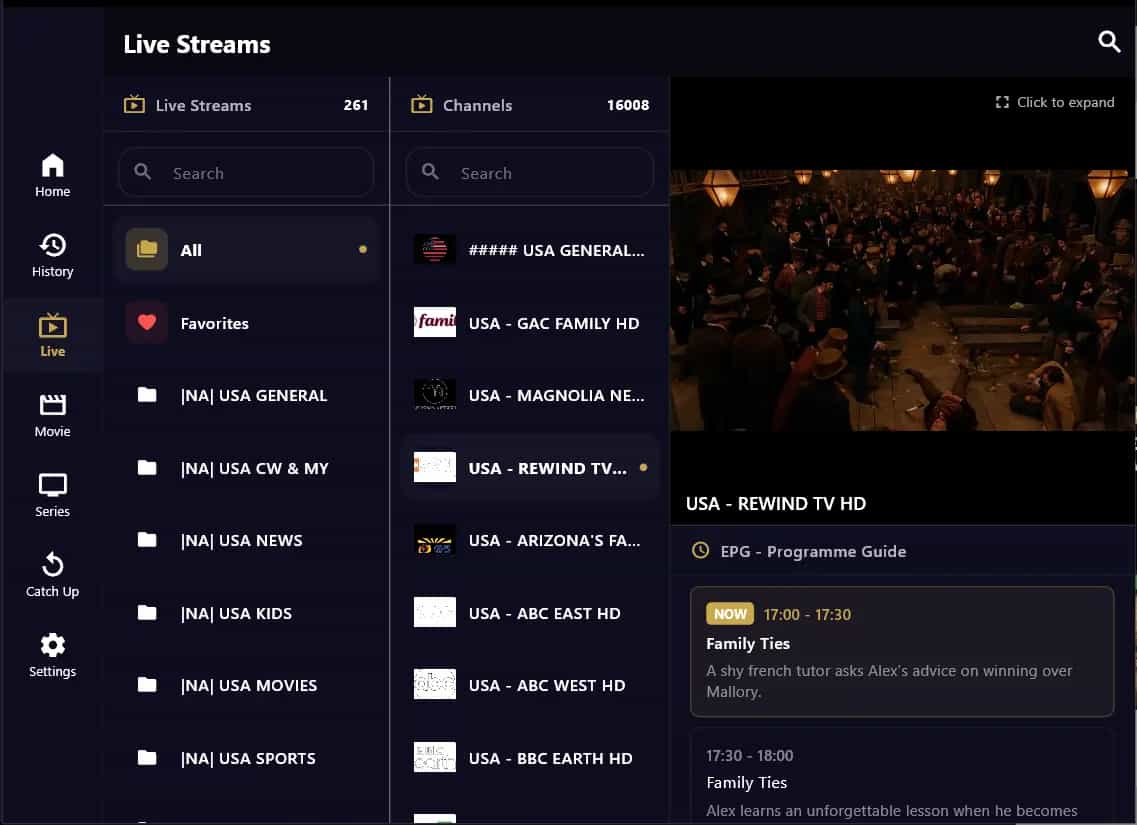This screenshot has width=1137, height=825.
Task: Click the |NA| USA NEWS folder icon
Action: pos(147,539)
